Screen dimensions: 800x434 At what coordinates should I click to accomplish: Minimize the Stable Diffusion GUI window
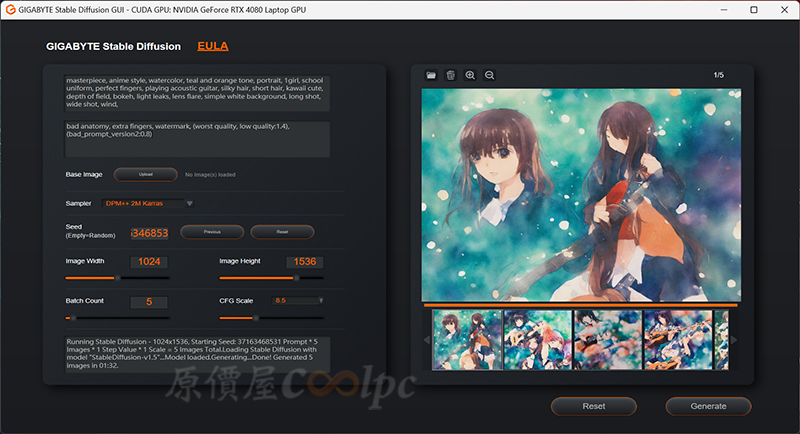click(x=723, y=10)
